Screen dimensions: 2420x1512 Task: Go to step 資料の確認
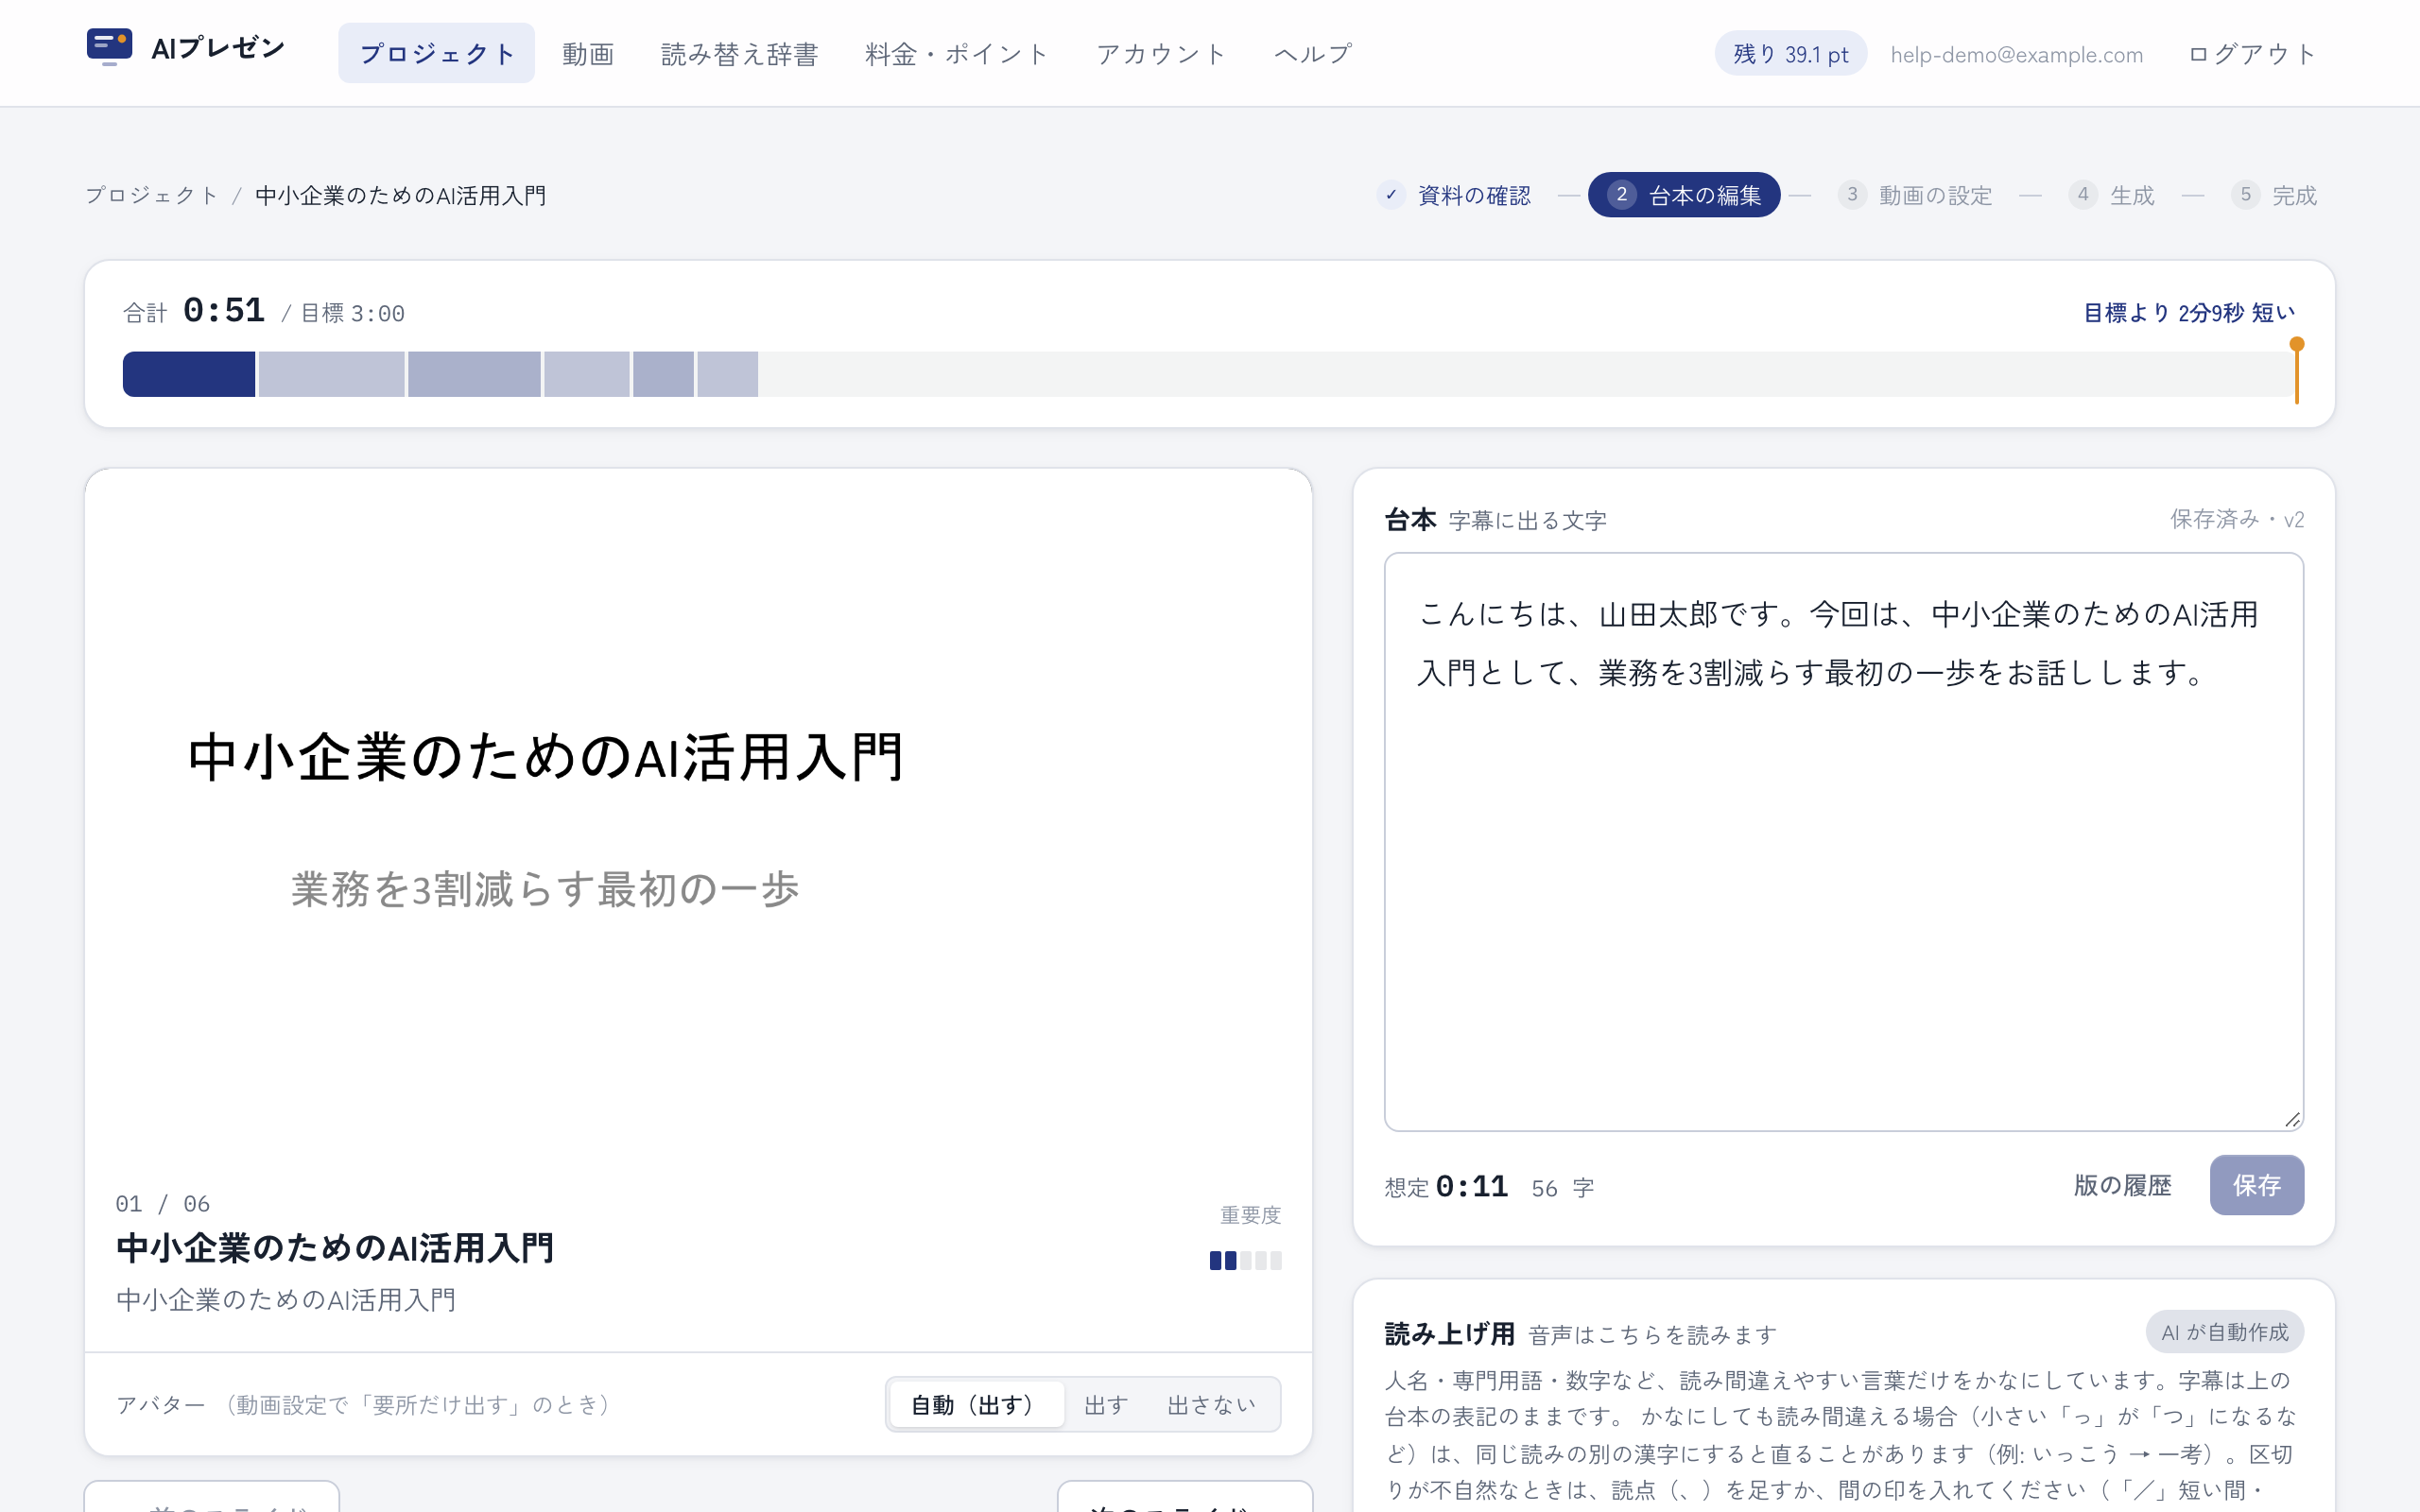(1454, 195)
